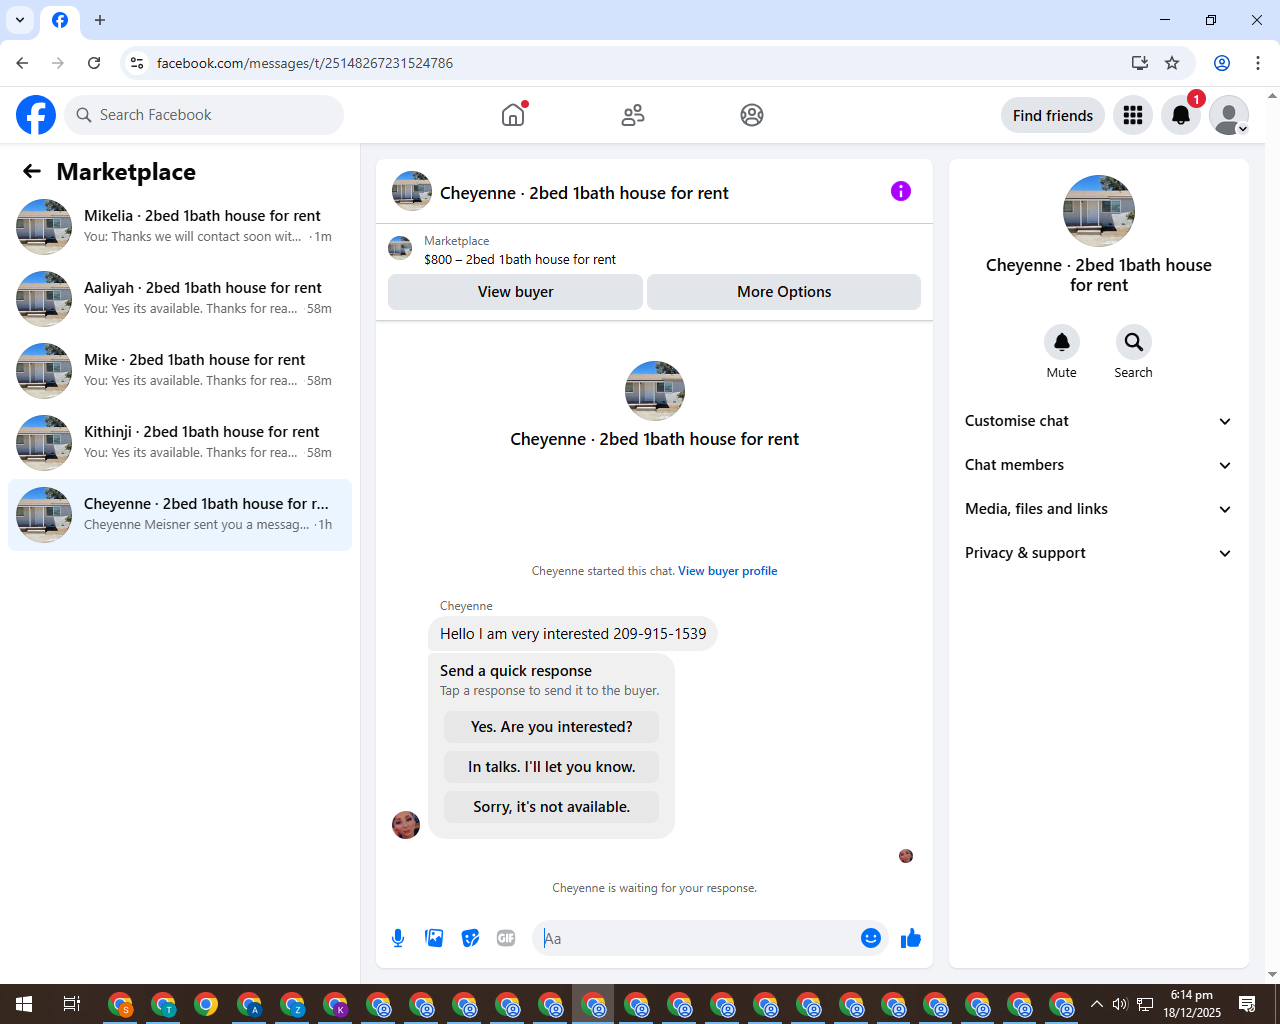
Task: Install app icon in address bar
Action: pyautogui.click(x=1140, y=63)
